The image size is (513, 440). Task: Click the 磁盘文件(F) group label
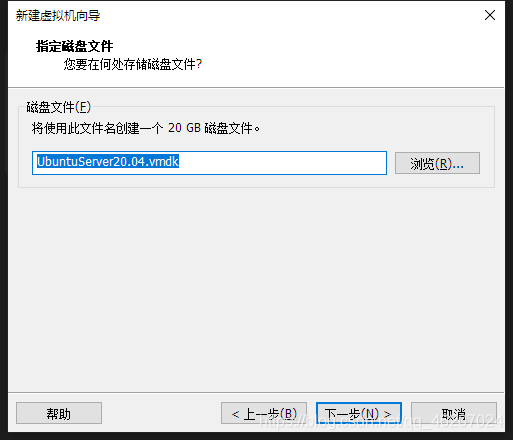[x=59, y=107]
